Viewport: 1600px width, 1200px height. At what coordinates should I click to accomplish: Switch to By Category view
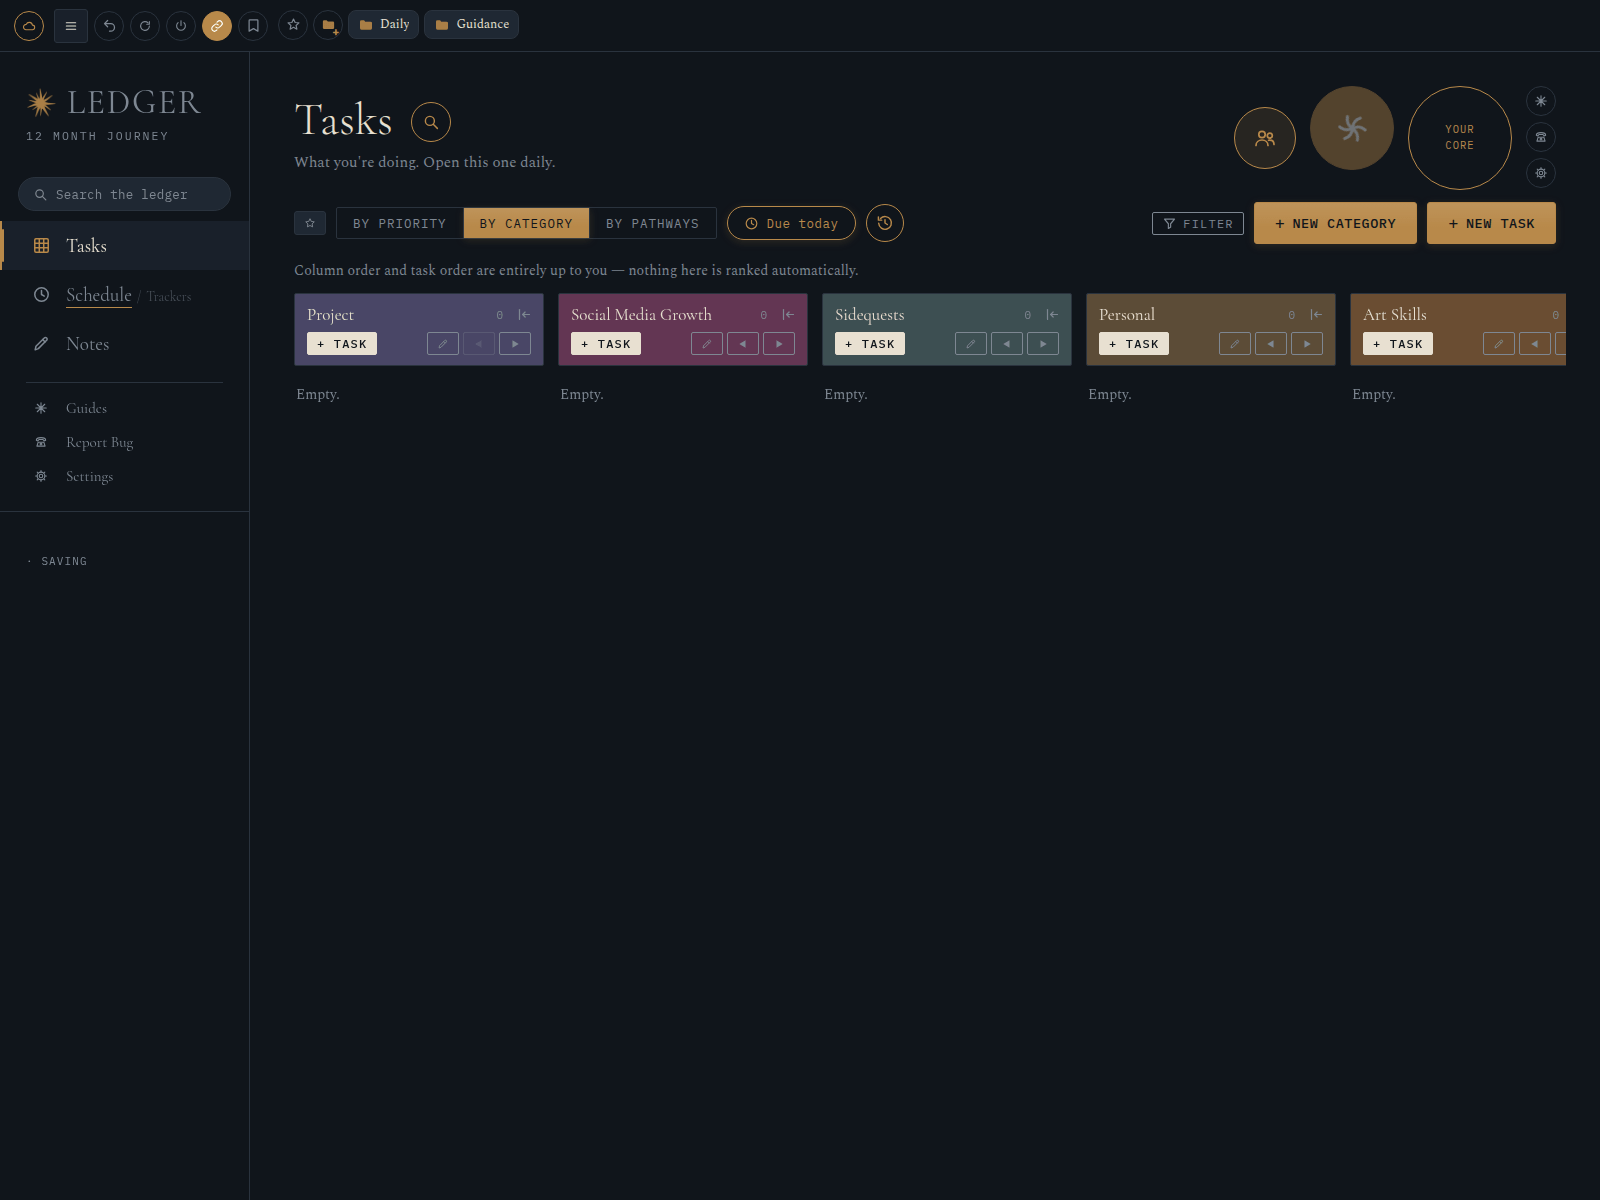pyautogui.click(x=526, y=223)
